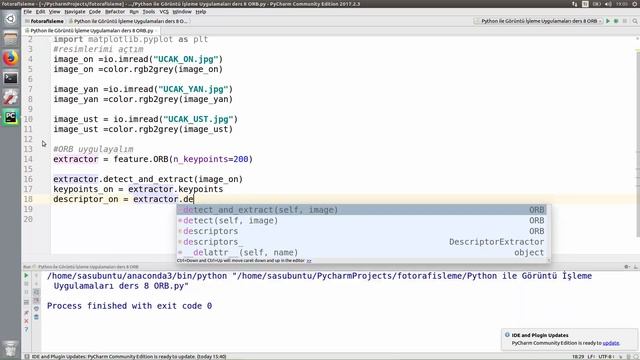Image resolution: width=640 pixels, height=360 pixels.
Task: Open Search Everywhere magnifier icon
Action: (635, 21)
